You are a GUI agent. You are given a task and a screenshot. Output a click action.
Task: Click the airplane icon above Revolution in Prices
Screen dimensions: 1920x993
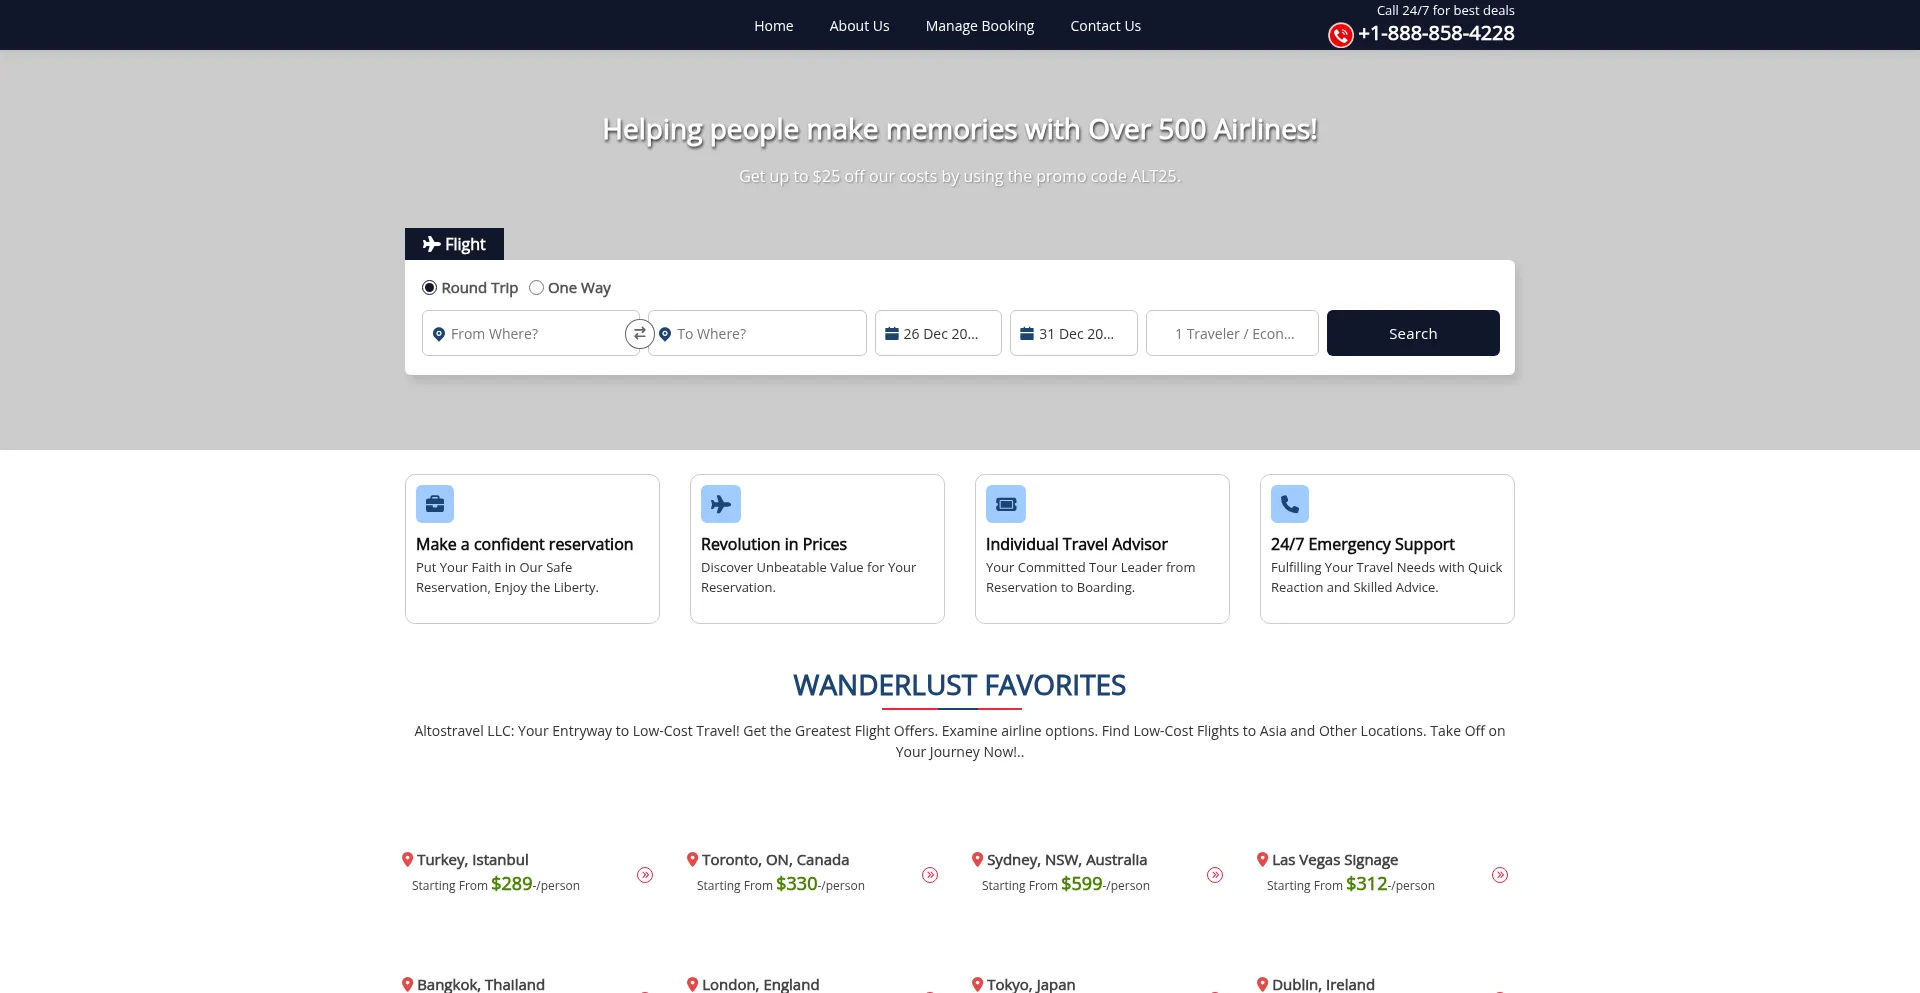click(x=720, y=503)
